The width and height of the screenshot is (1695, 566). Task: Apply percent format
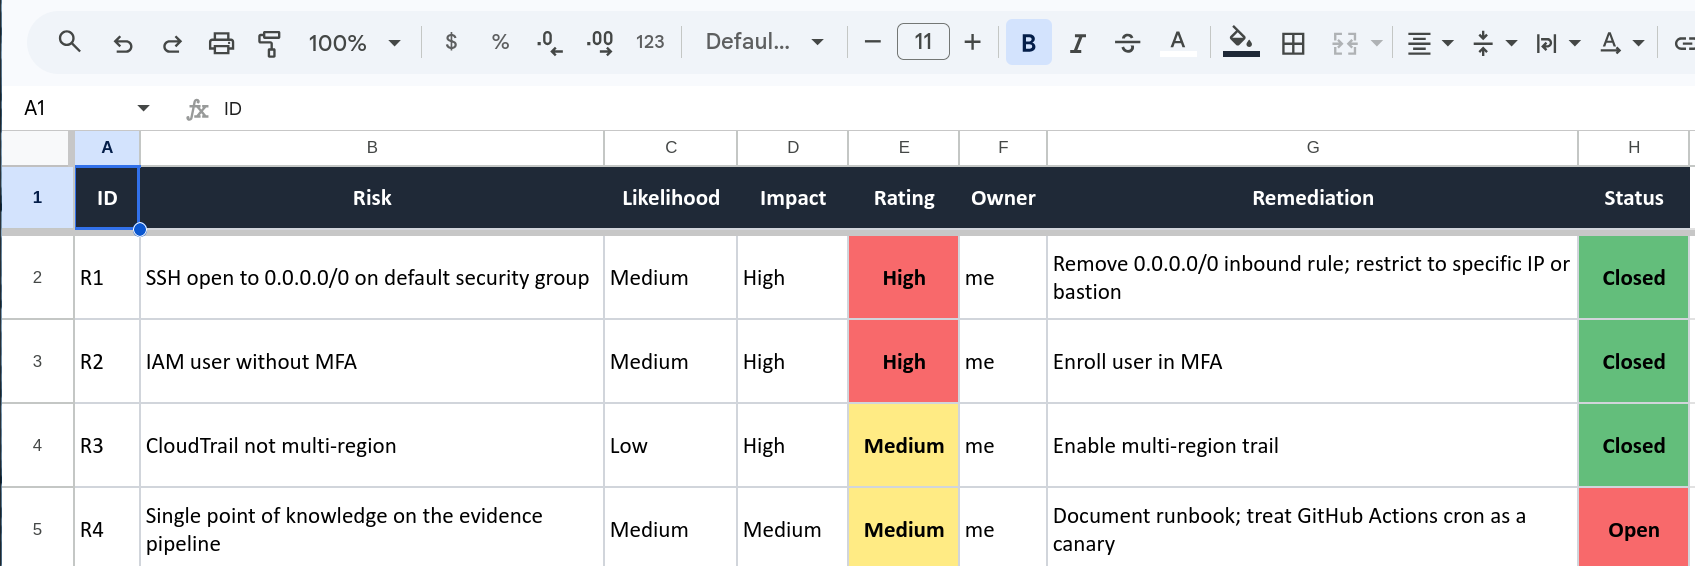[500, 42]
